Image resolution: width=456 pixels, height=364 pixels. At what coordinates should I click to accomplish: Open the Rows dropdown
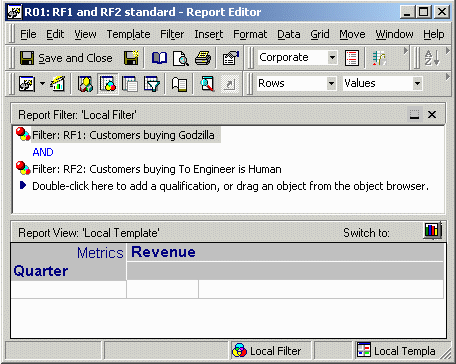point(331,83)
